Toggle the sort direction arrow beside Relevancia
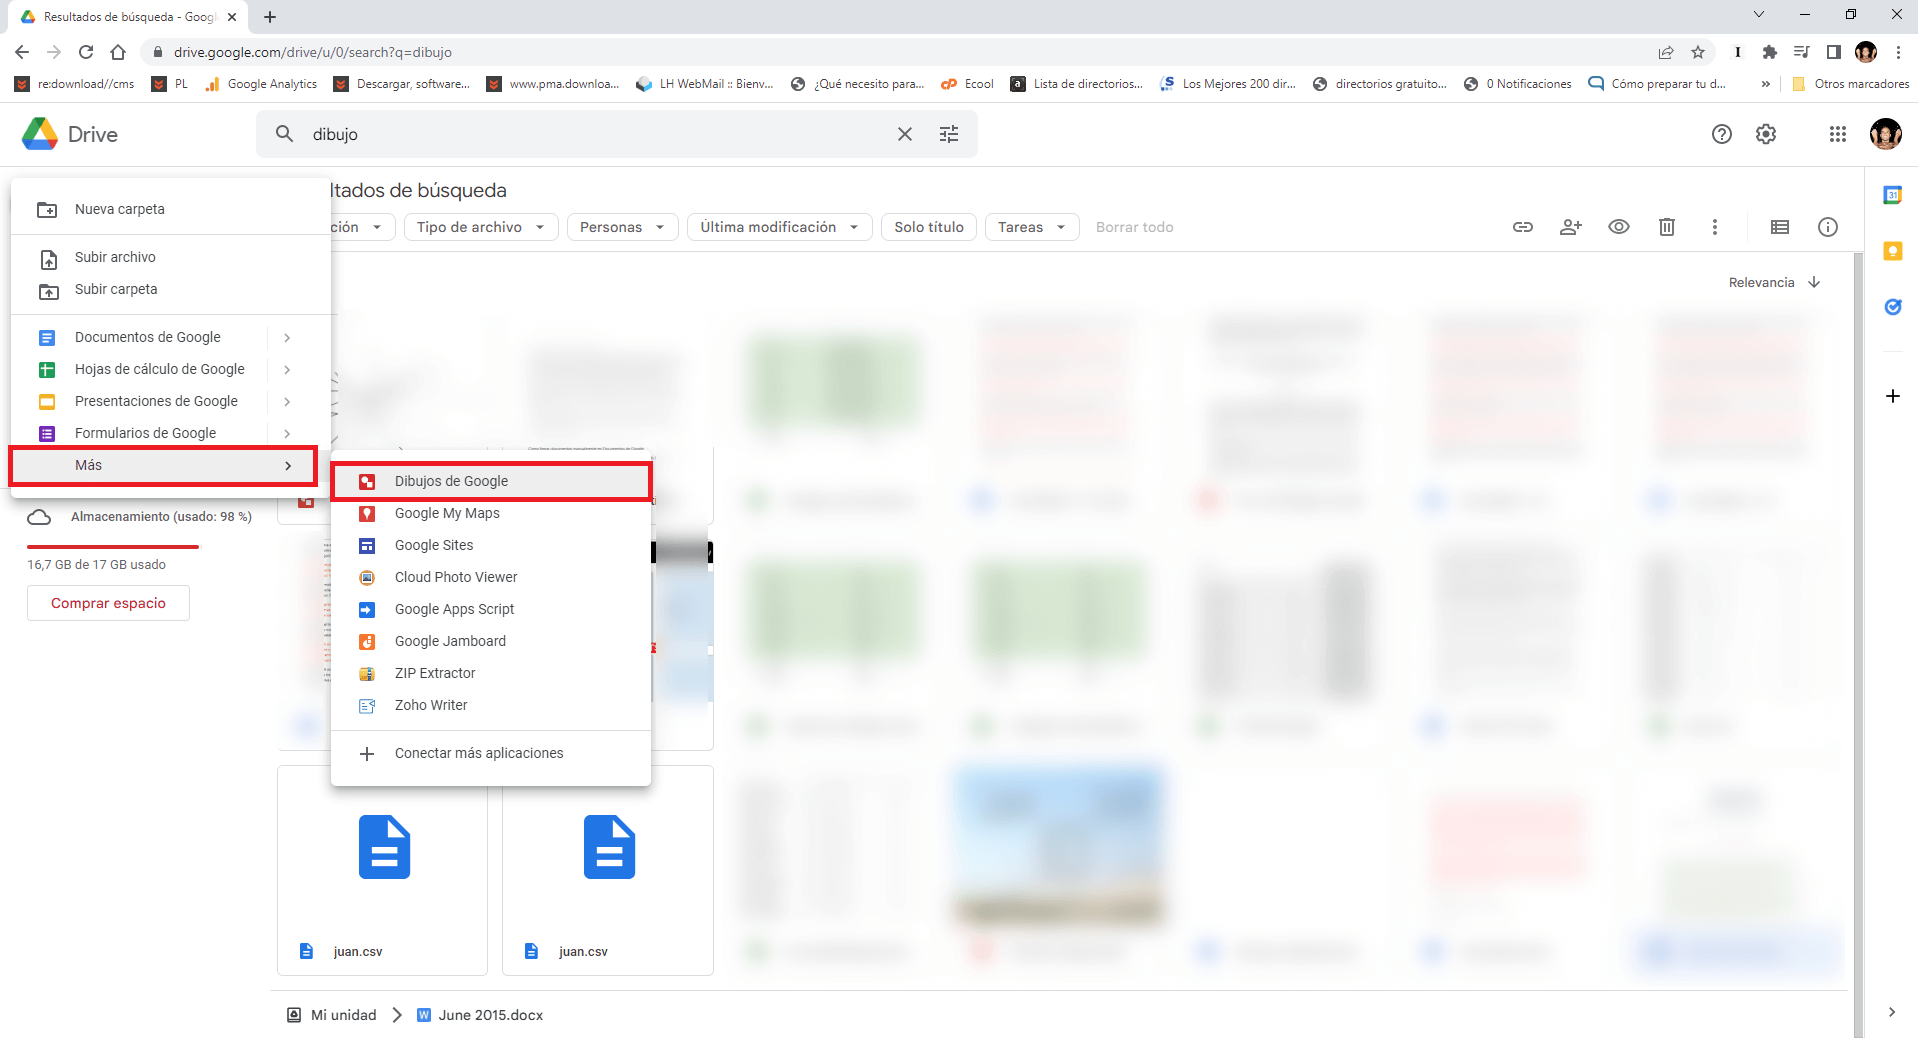This screenshot has width=1918, height=1038. [1814, 283]
